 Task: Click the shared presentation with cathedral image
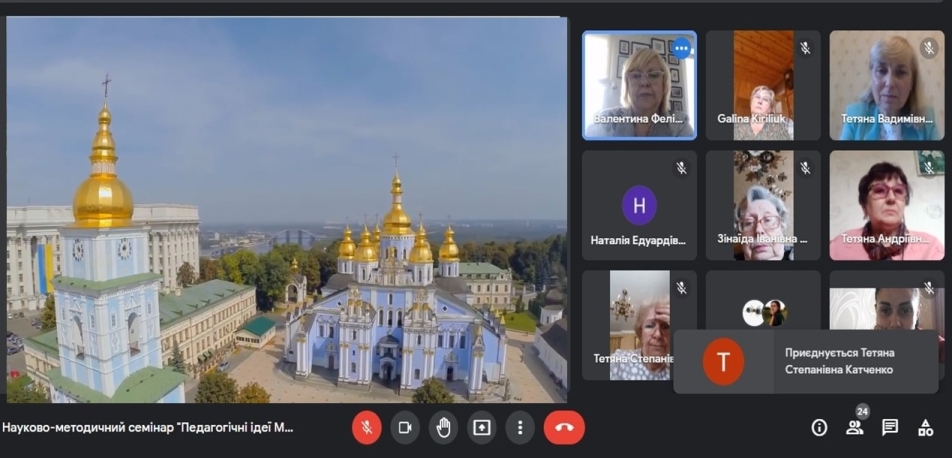coord(286,210)
